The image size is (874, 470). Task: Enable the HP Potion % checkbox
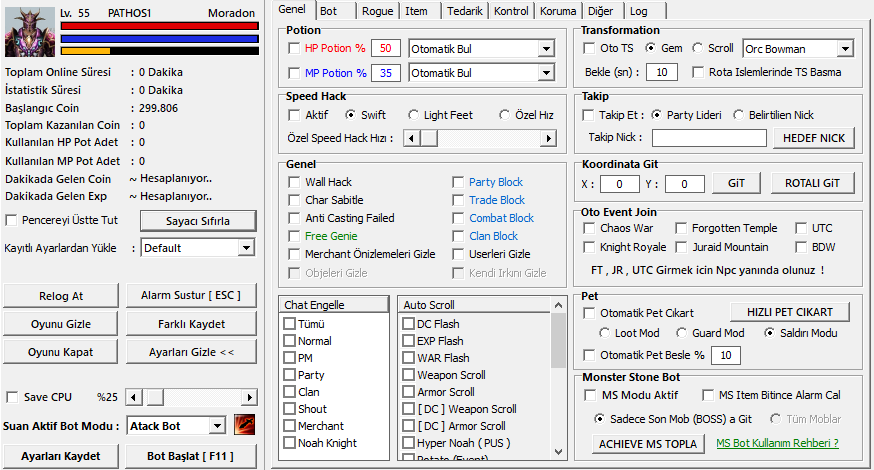tap(294, 48)
